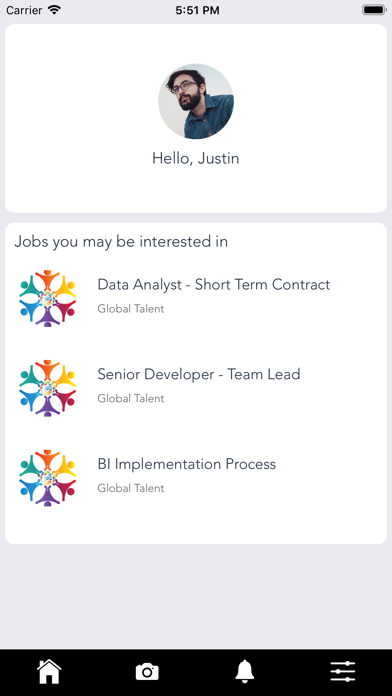Image resolution: width=392 pixels, height=696 pixels.
Task: Tap the battery indicator in status bar
Action: pos(374,10)
